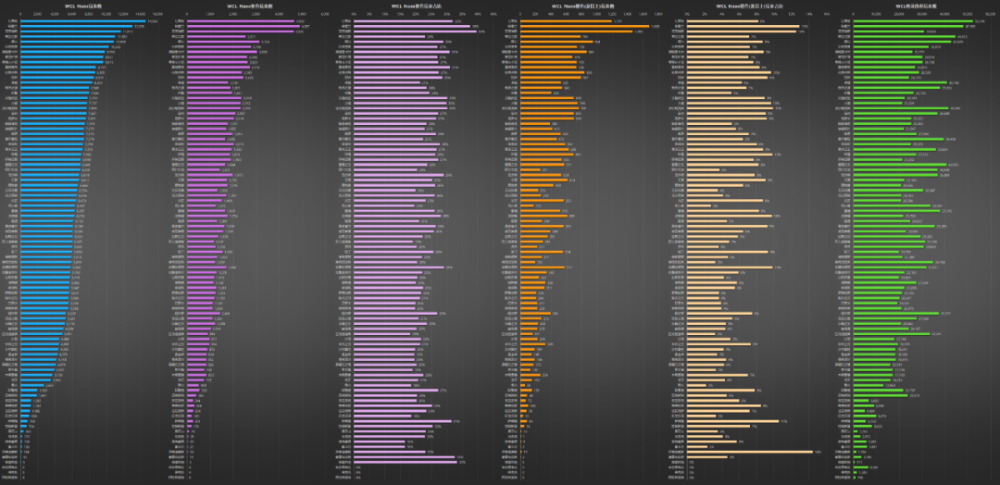Viewport: 1000px width, 485px height.
Task: Click the 5,000 axis tick of the magenta chart
Action: click(x=302, y=13)
